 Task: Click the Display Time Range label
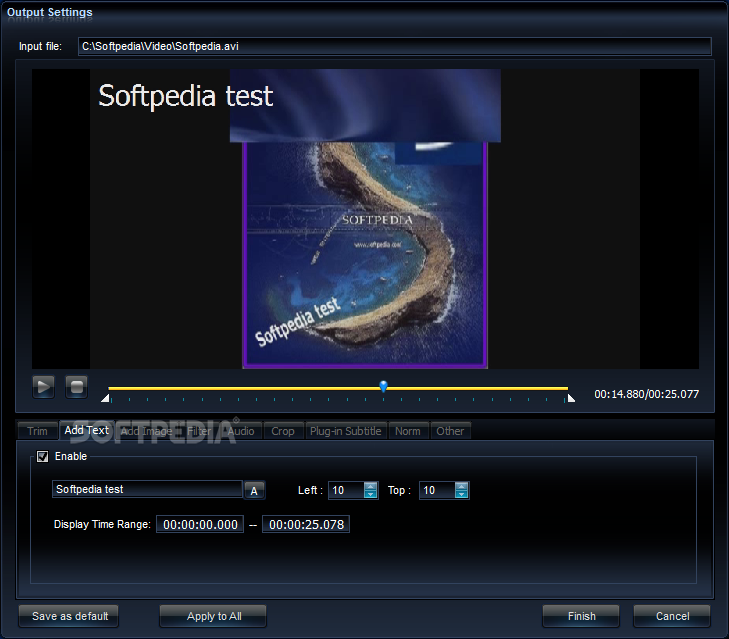click(x=102, y=525)
